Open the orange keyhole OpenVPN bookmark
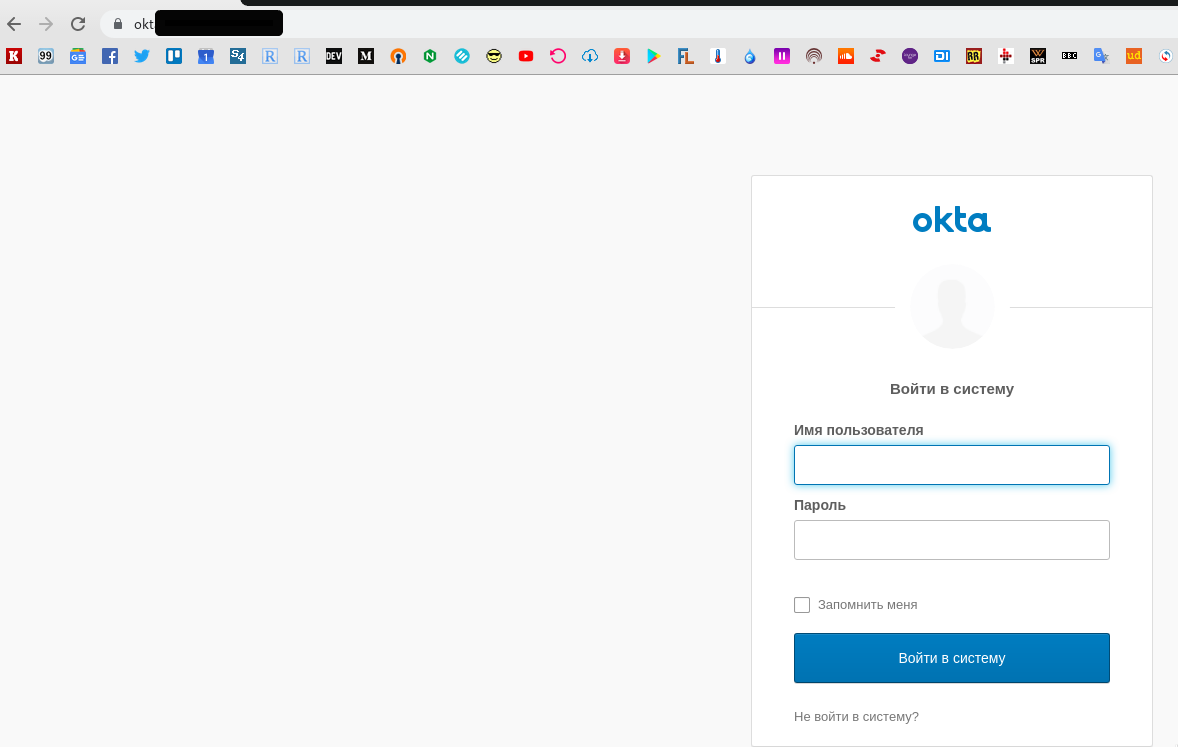The image size is (1178, 747). pos(398,56)
